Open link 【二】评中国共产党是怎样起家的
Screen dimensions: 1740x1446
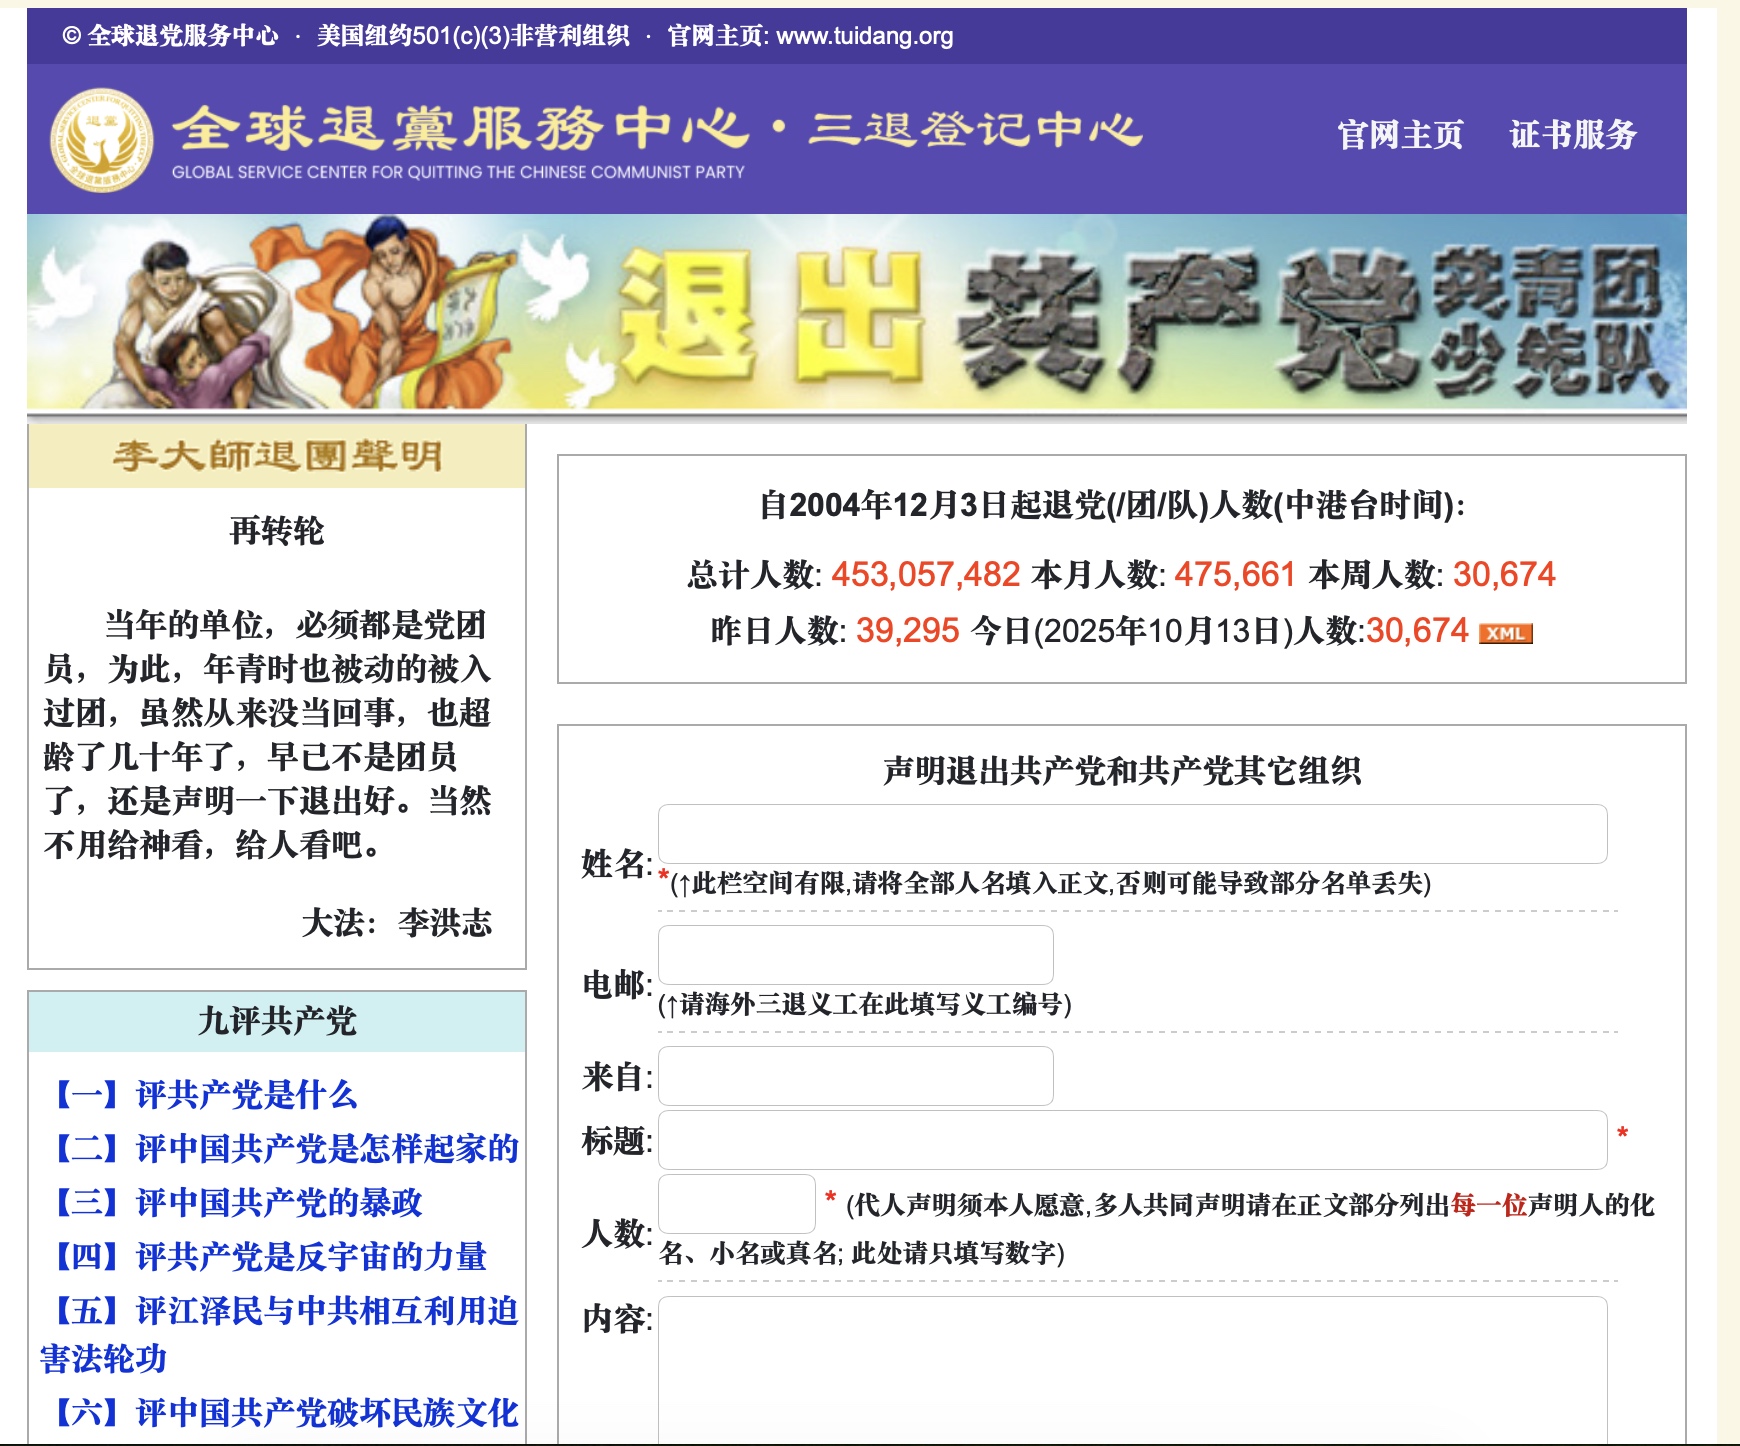point(286,1149)
